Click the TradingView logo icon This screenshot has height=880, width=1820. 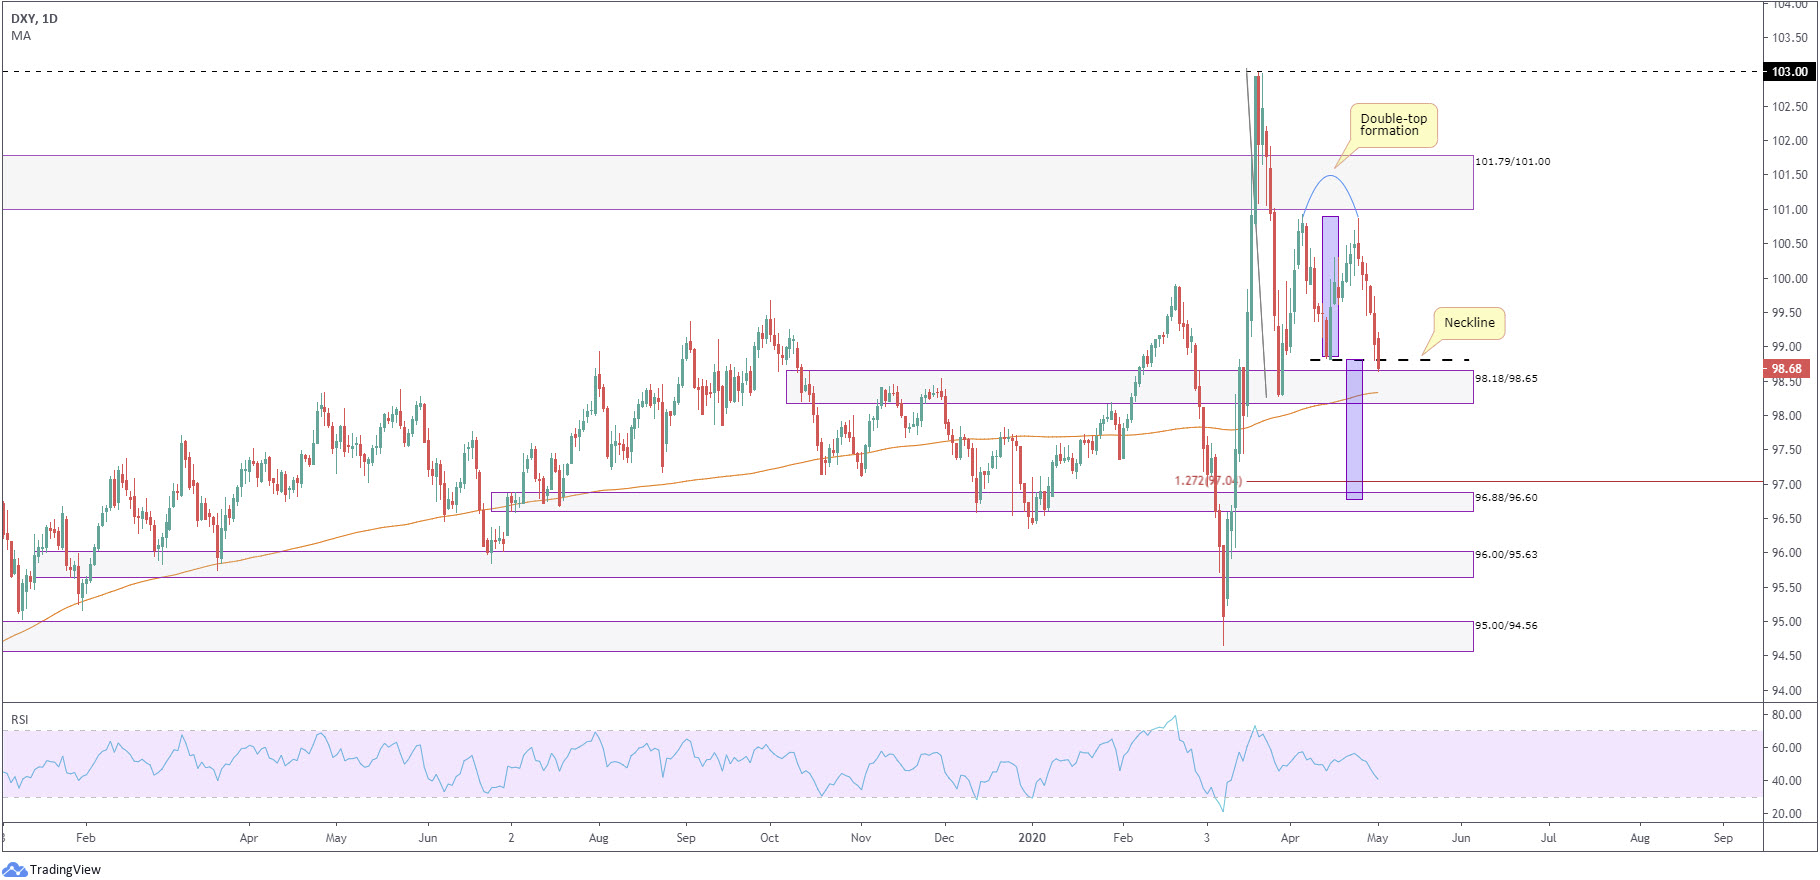[15, 869]
